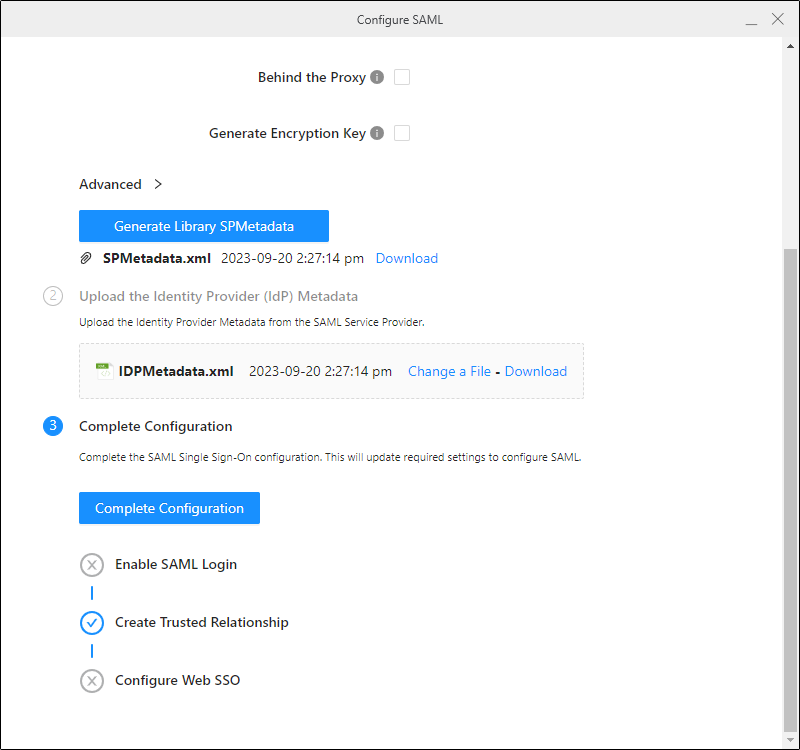Image resolution: width=800 pixels, height=750 pixels.
Task: Click the info icon beside Behind the Proxy
Action: (x=377, y=77)
